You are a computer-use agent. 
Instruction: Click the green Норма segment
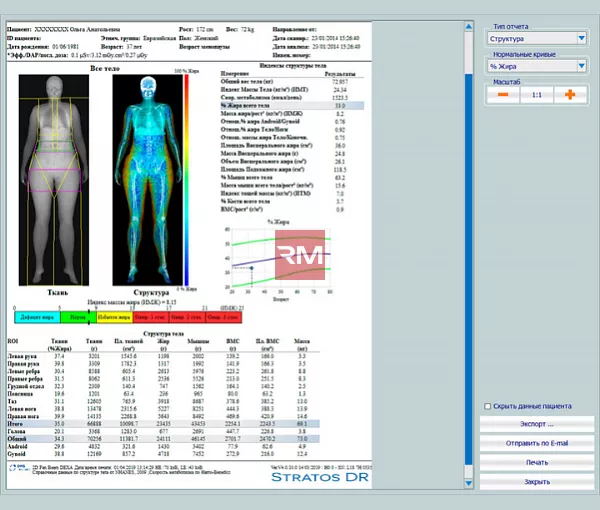[78, 317]
